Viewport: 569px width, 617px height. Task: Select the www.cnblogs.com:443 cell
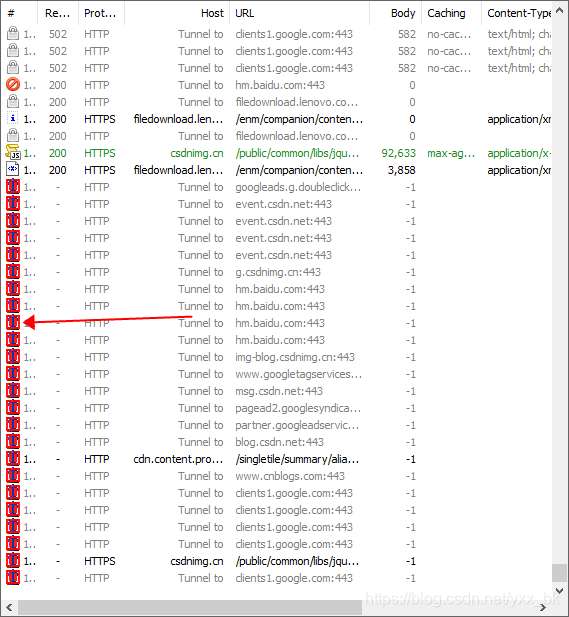(290, 476)
